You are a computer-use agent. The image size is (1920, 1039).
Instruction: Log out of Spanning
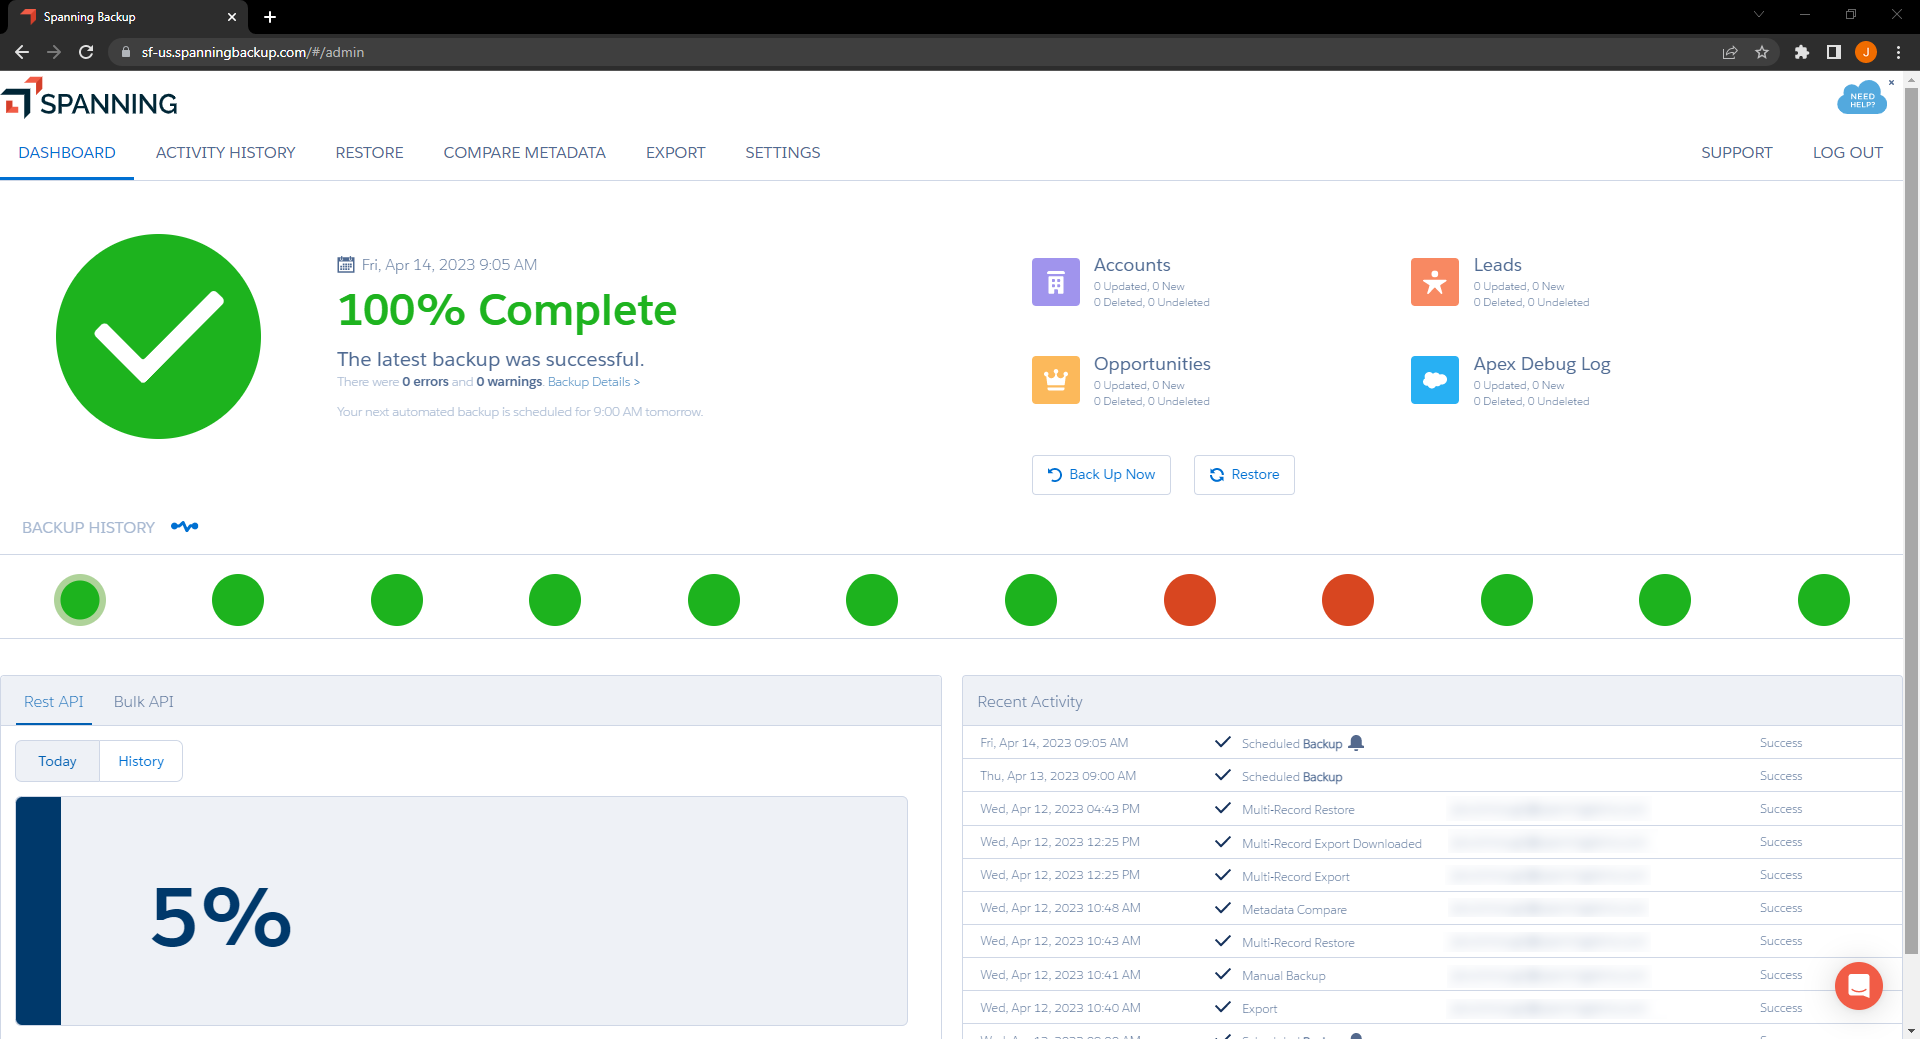pyautogui.click(x=1847, y=153)
